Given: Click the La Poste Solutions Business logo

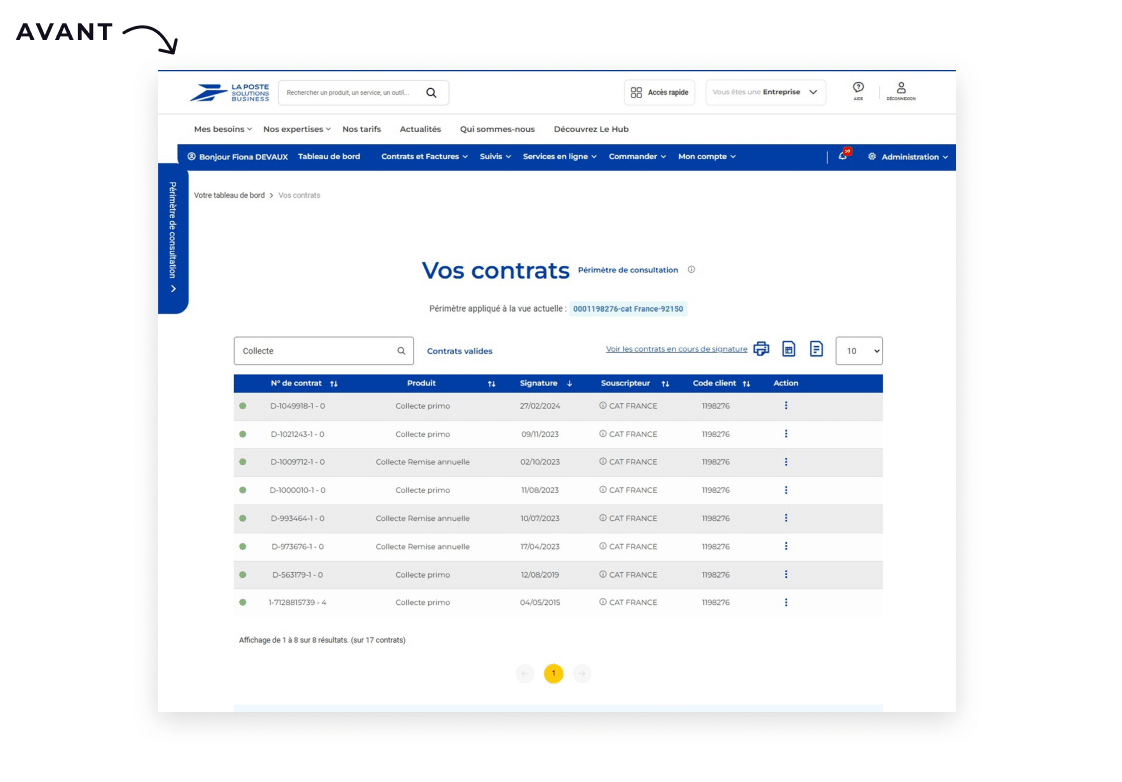Looking at the screenshot, I should point(230,93).
